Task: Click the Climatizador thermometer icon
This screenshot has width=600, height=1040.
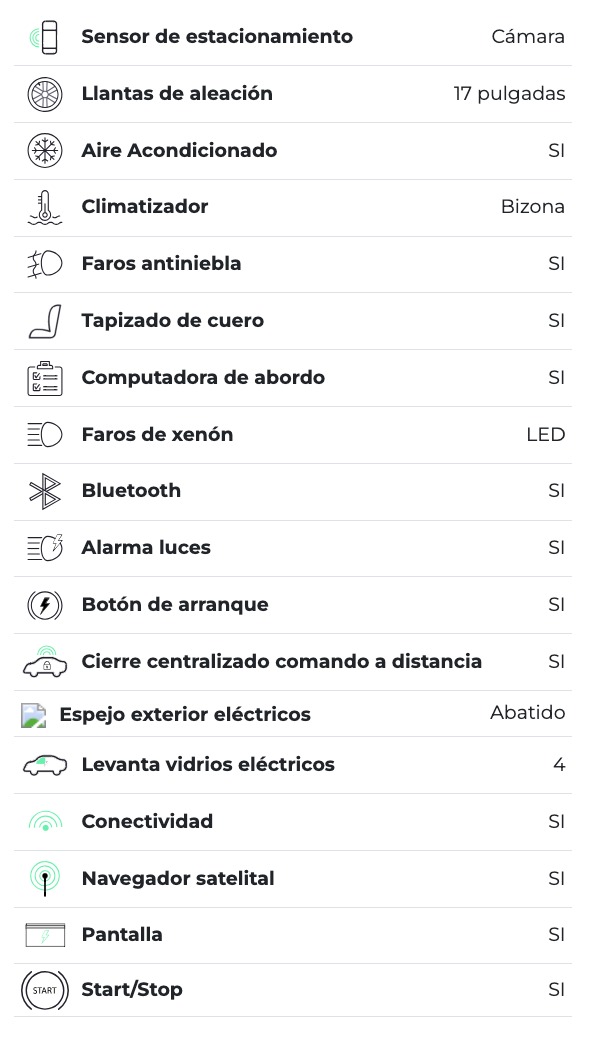Action: coord(44,207)
